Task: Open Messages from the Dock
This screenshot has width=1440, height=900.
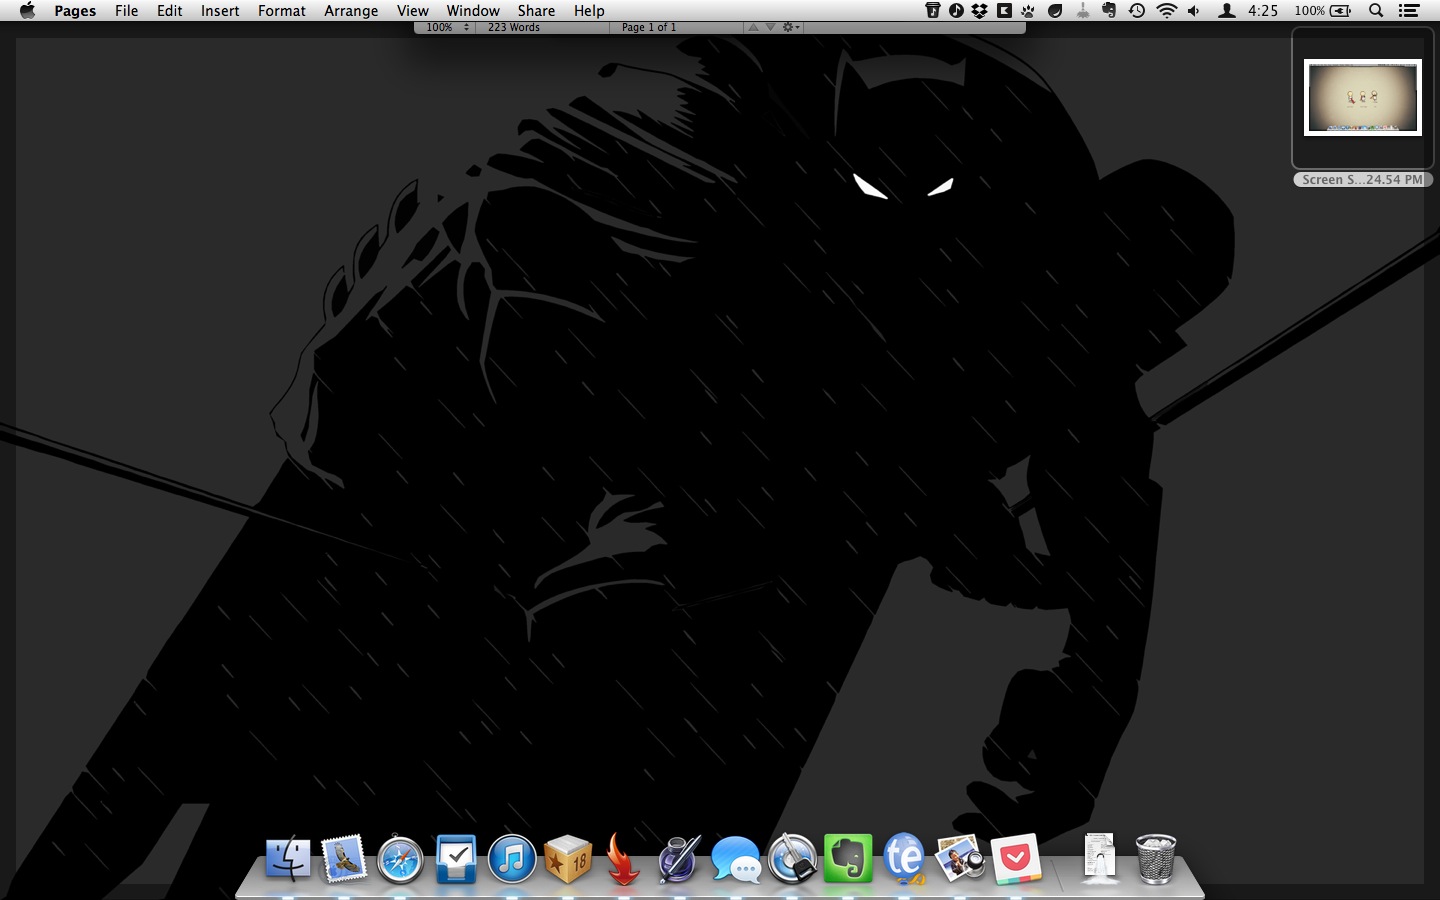Action: pyautogui.click(x=735, y=861)
